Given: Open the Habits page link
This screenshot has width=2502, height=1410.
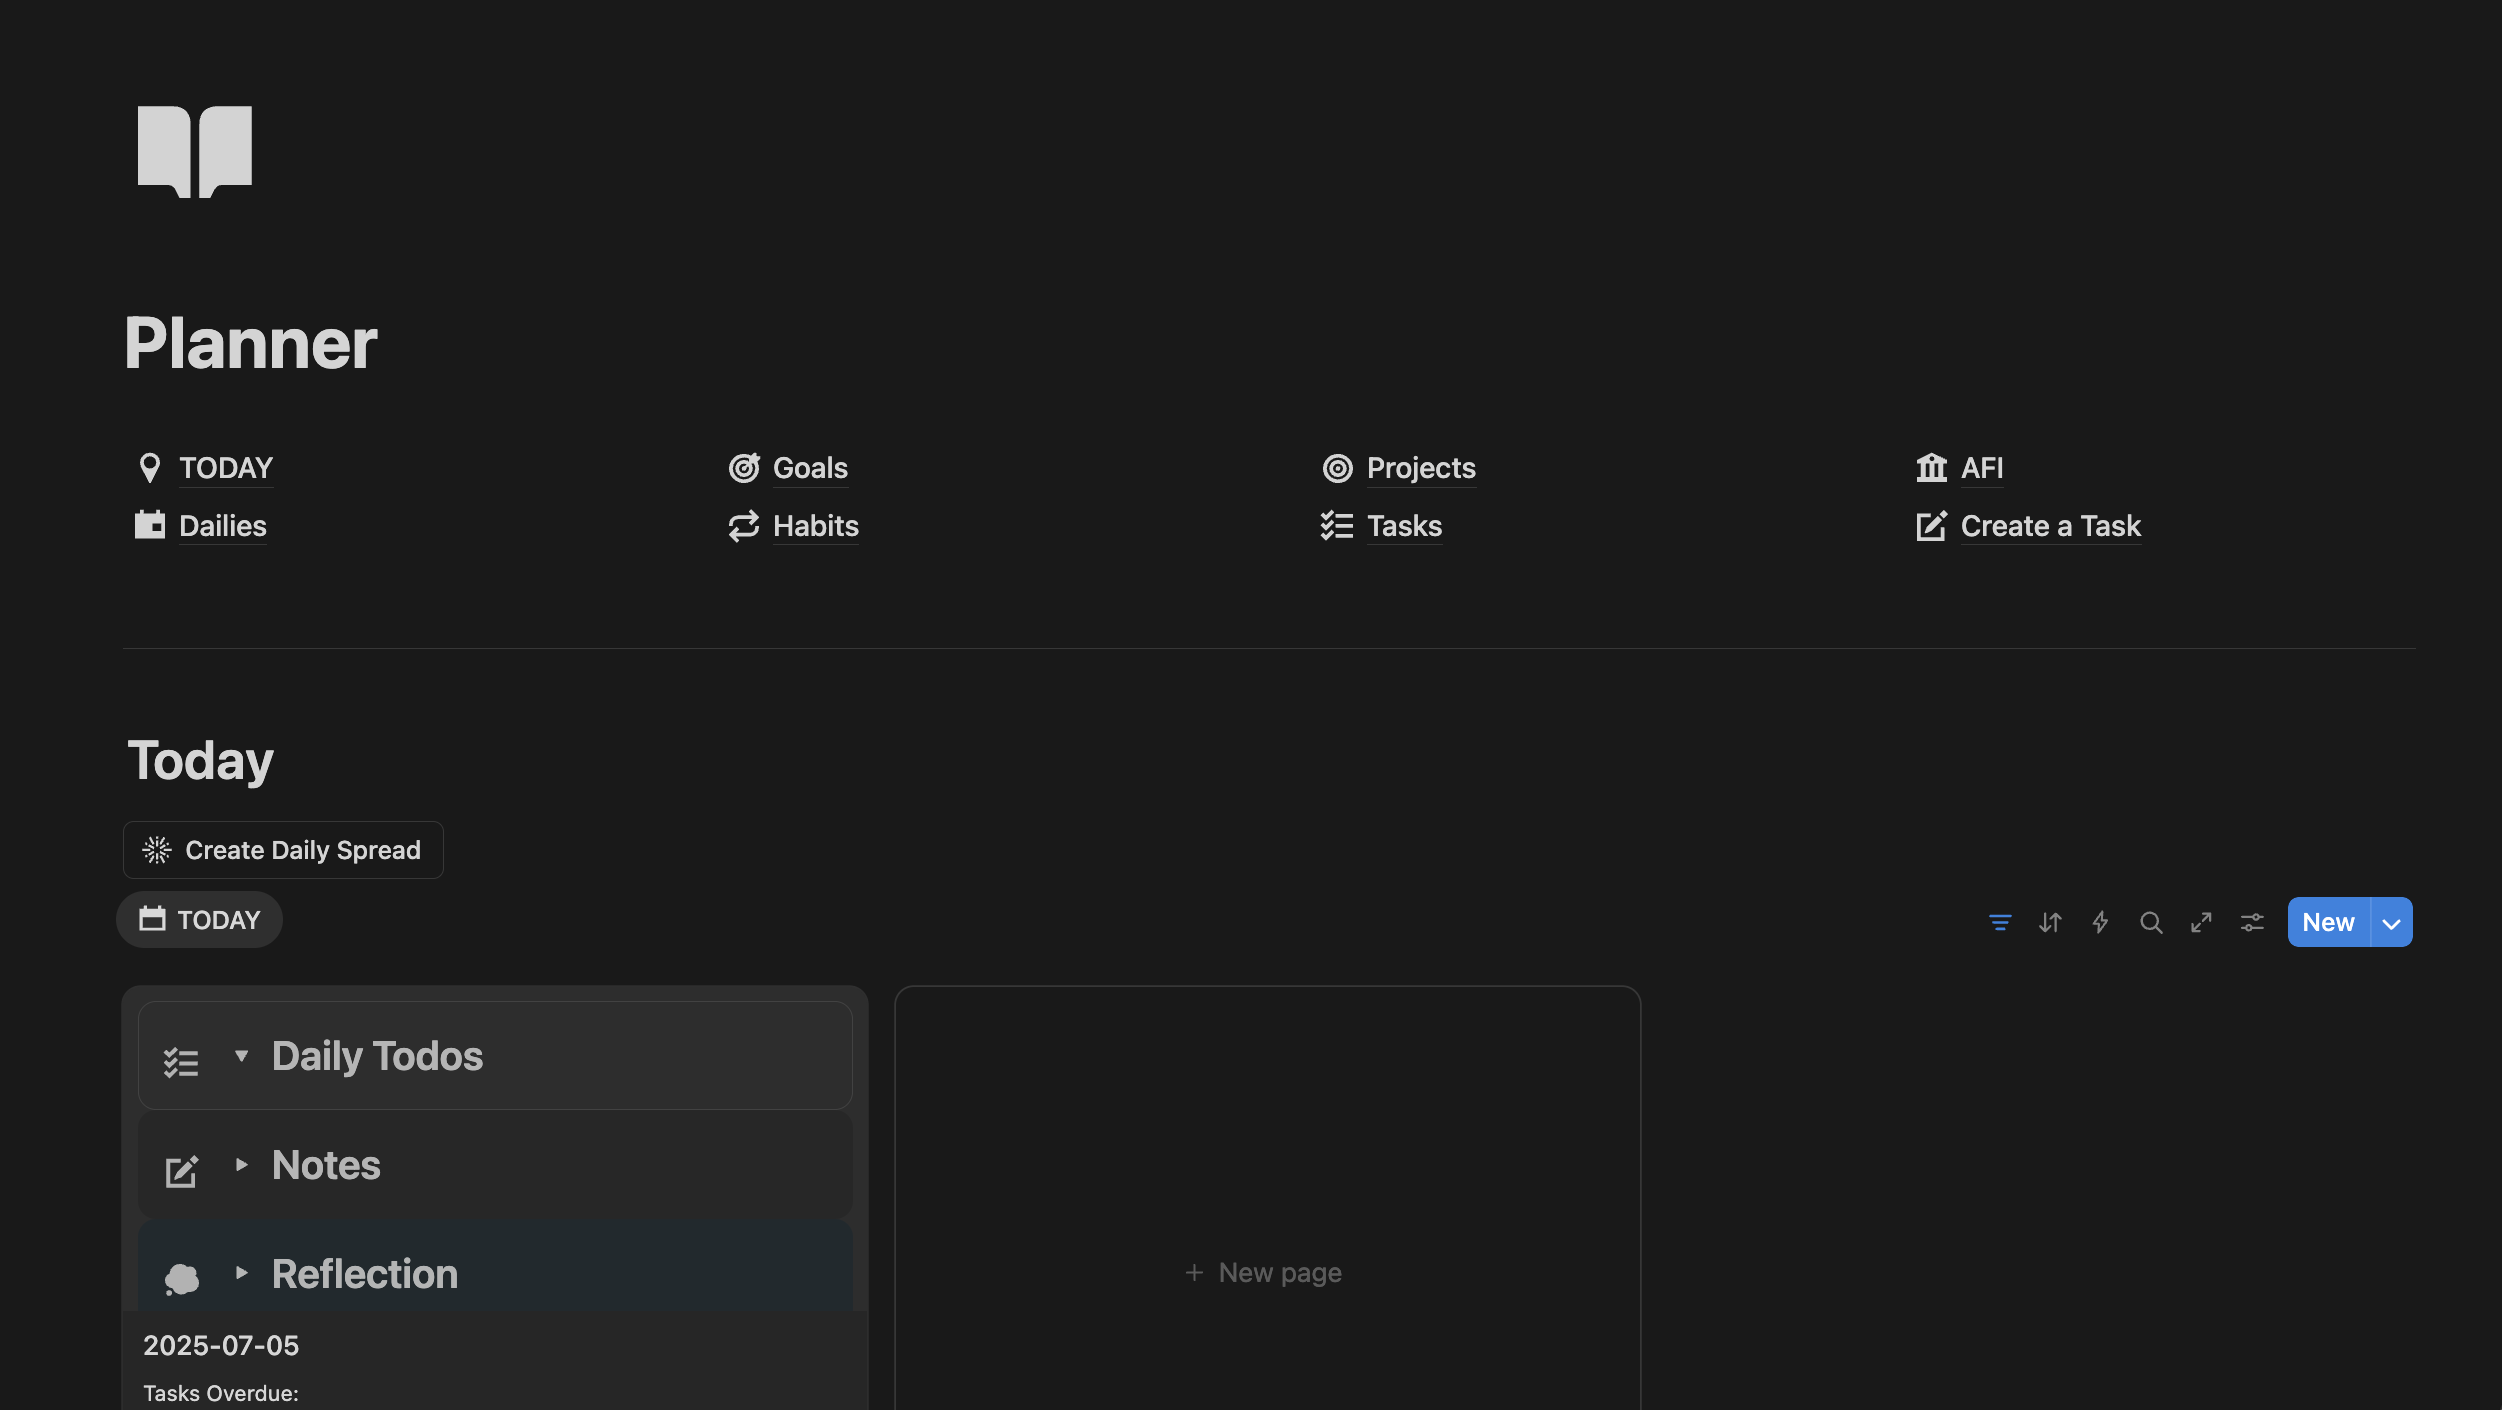Looking at the screenshot, I should point(815,526).
